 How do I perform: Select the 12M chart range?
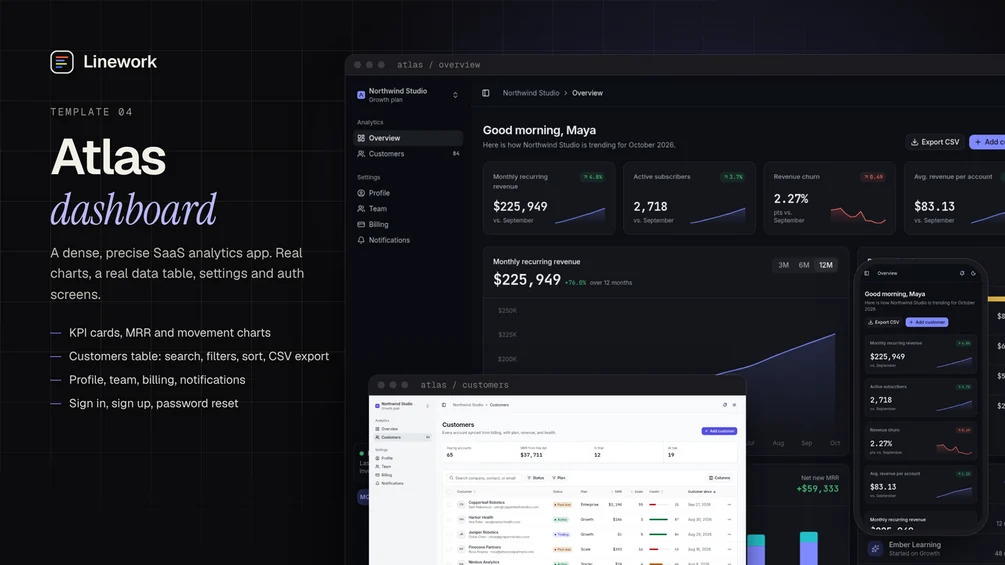tap(826, 265)
